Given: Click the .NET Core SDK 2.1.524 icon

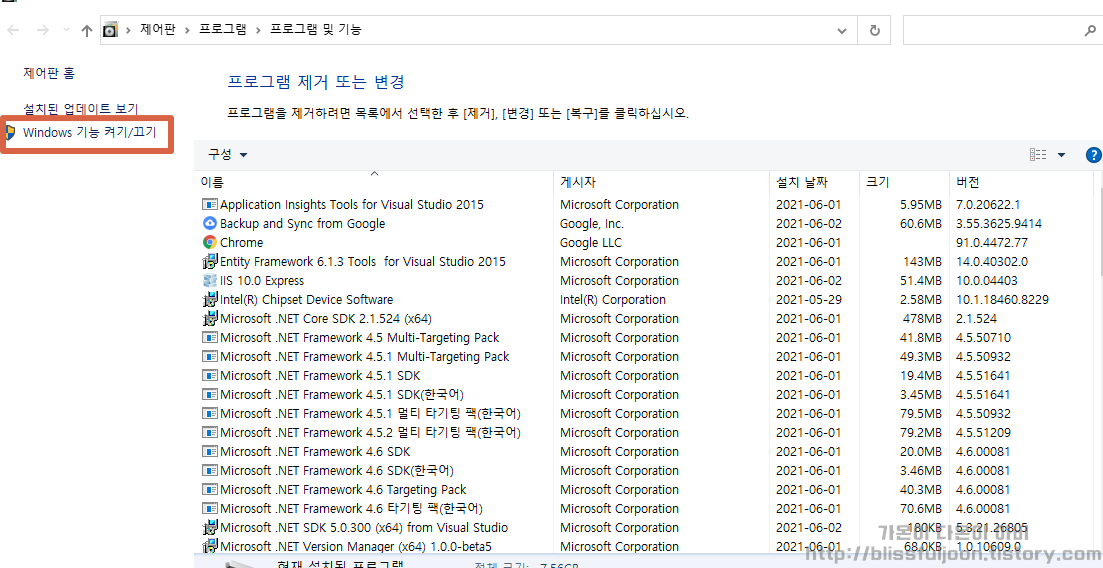Looking at the screenshot, I should click(210, 319).
